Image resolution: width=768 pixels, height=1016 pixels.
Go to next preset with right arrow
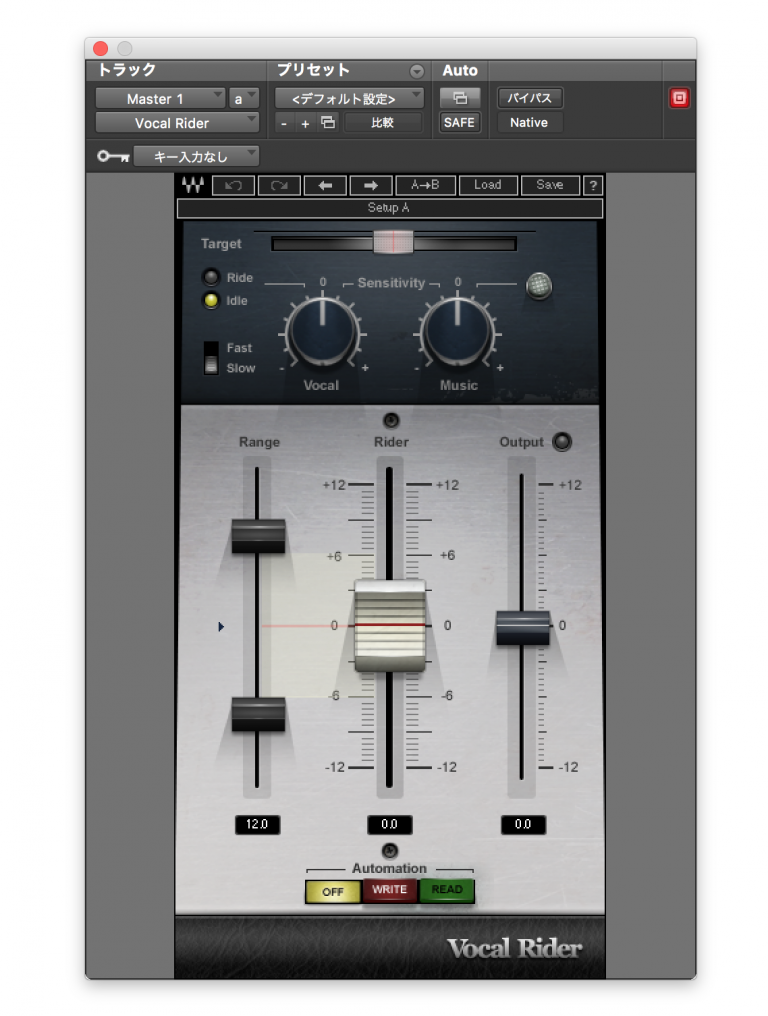371,185
